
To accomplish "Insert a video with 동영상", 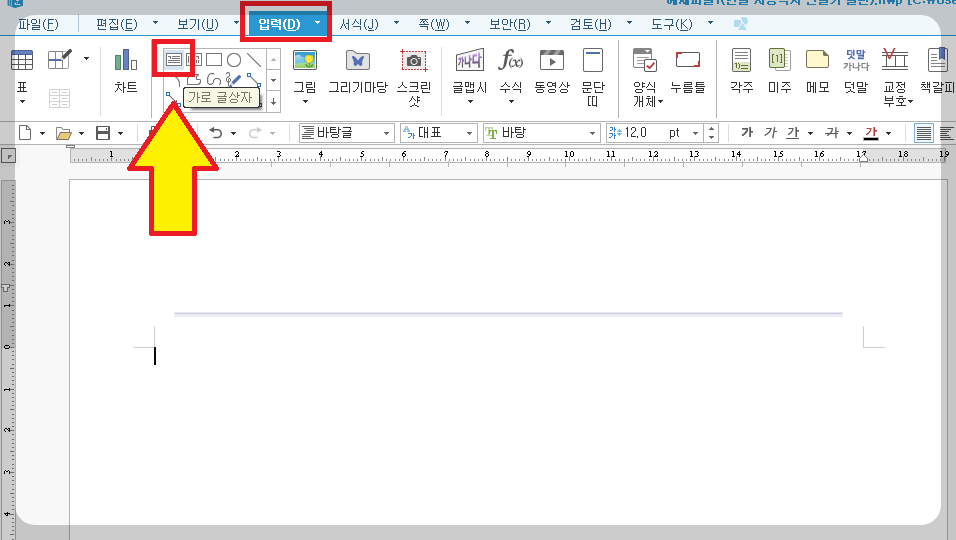I will click(x=552, y=71).
